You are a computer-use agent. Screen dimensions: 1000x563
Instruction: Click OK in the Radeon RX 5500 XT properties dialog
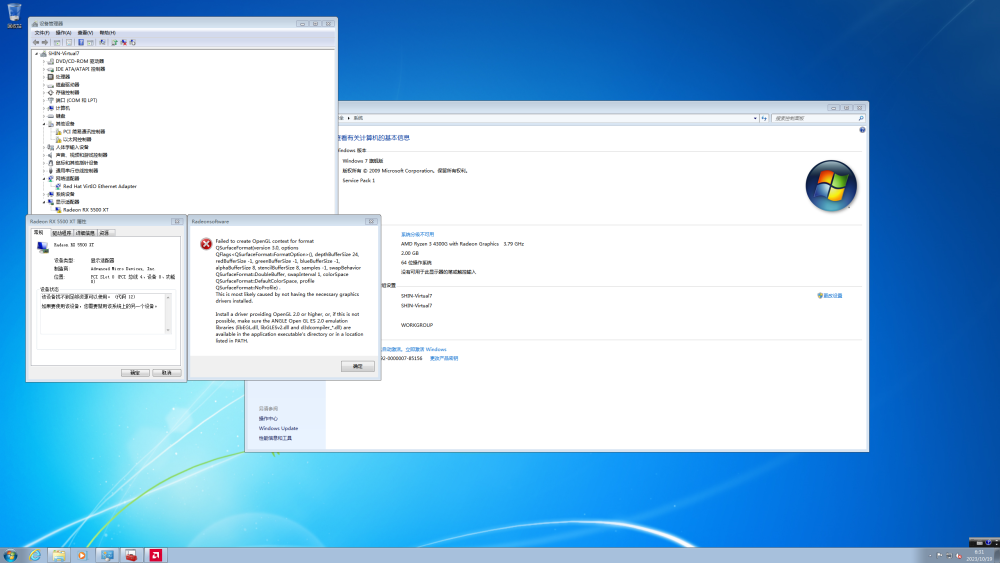tap(135, 372)
